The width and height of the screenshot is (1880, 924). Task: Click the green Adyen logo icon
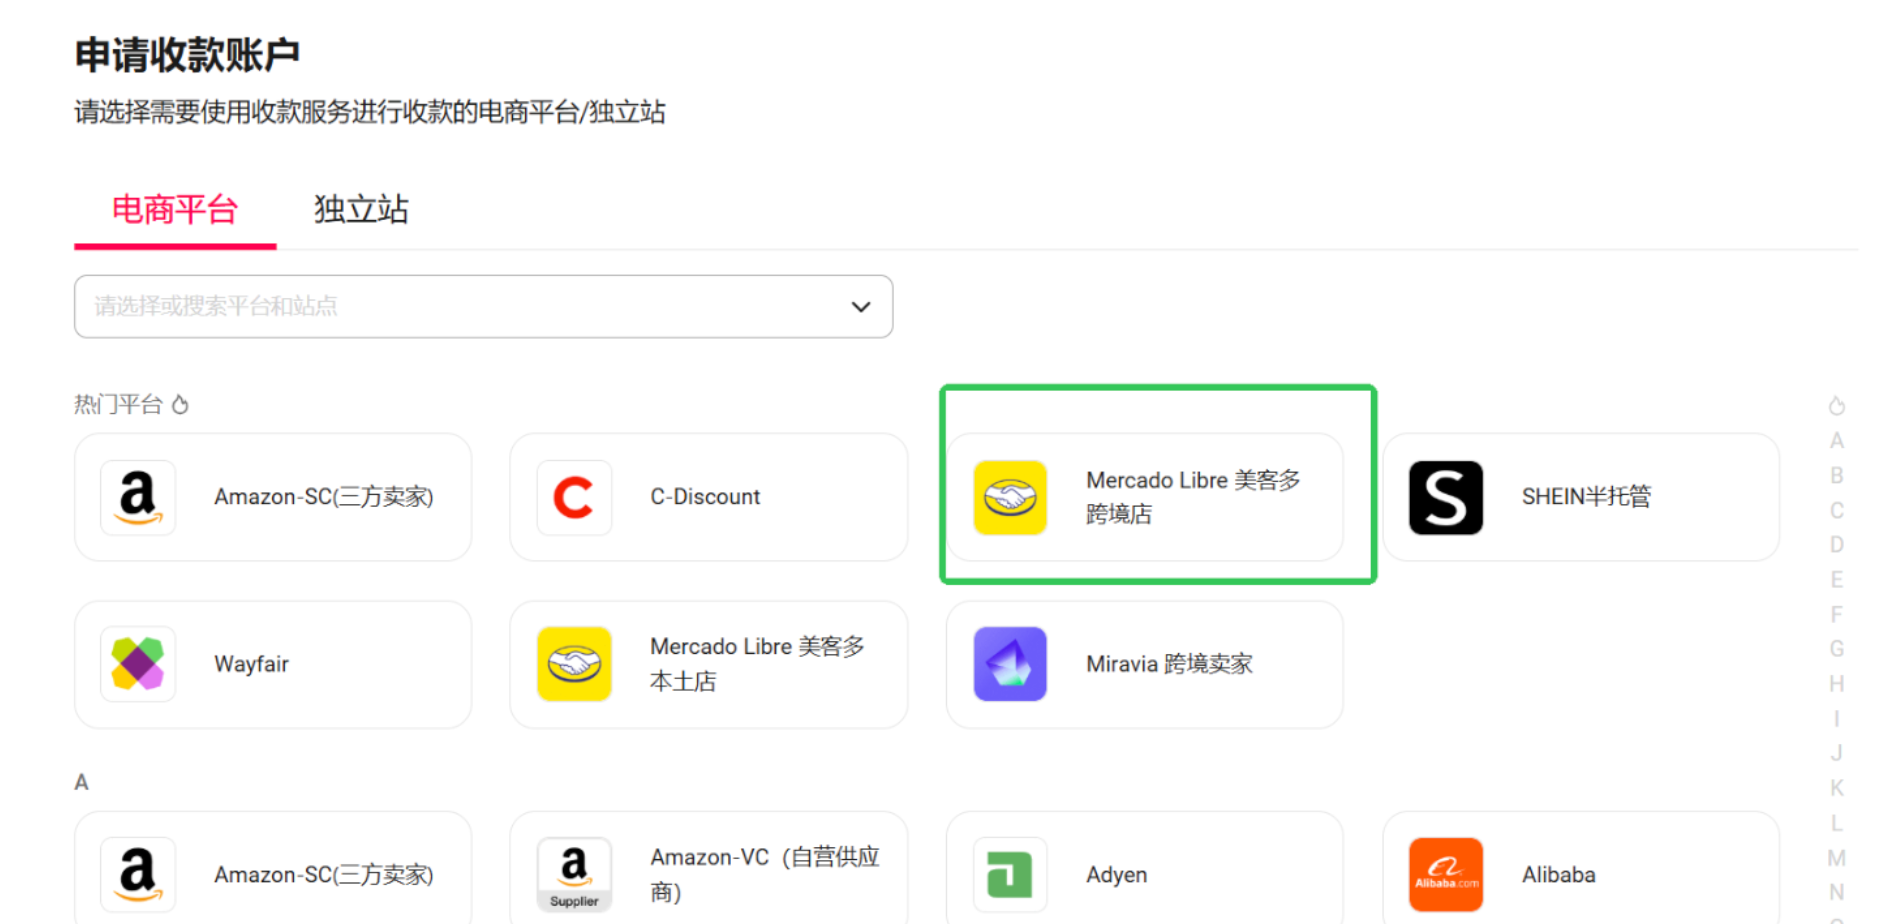coord(1010,874)
